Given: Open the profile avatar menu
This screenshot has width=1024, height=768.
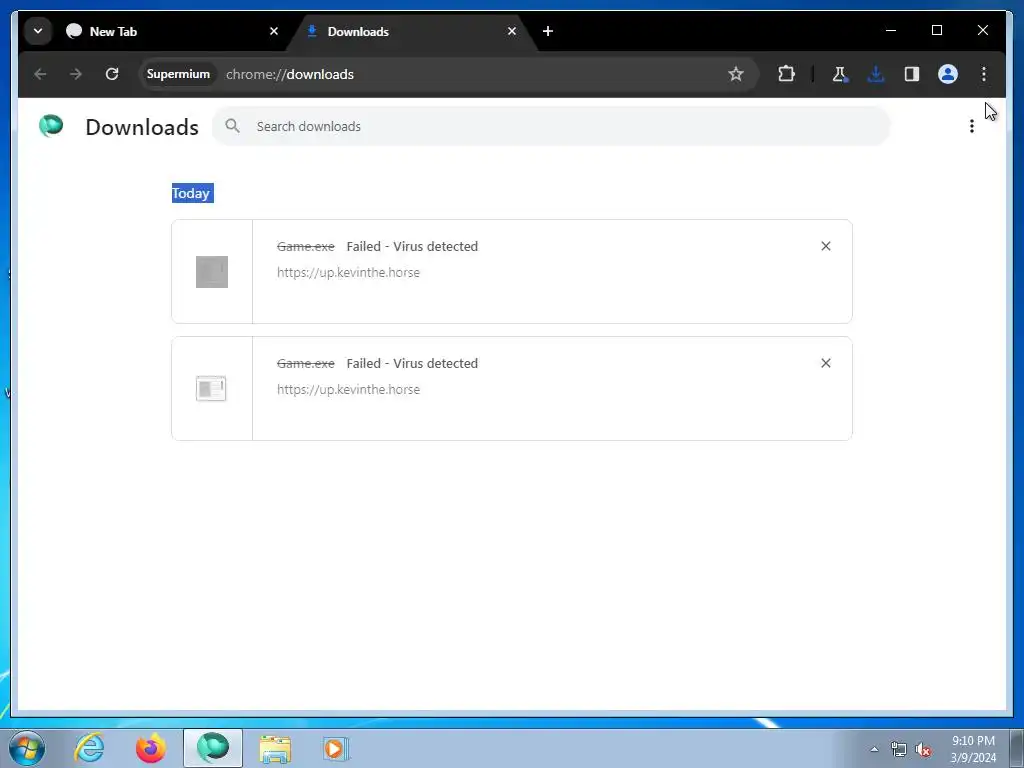Looking at the screenshot, I should pos(948,74).
